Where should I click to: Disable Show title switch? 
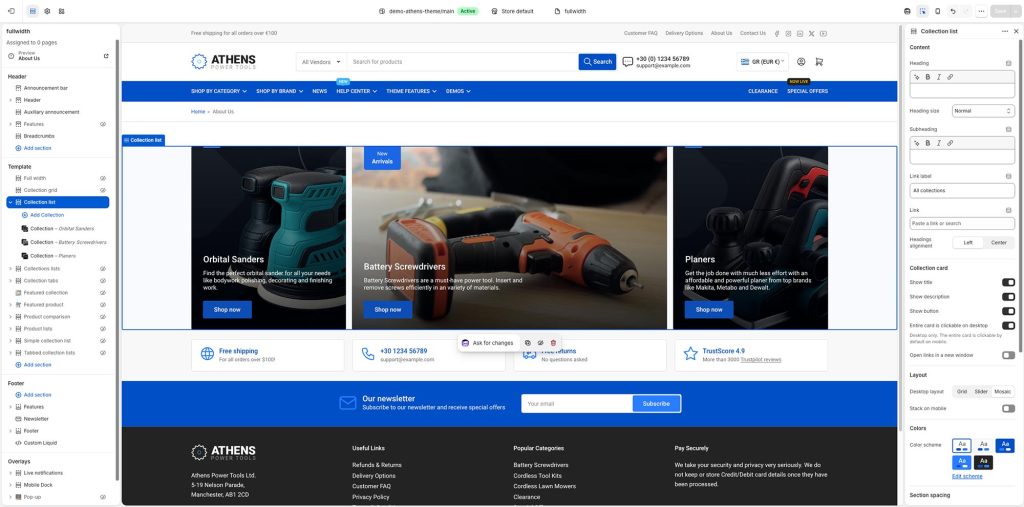1008,282
